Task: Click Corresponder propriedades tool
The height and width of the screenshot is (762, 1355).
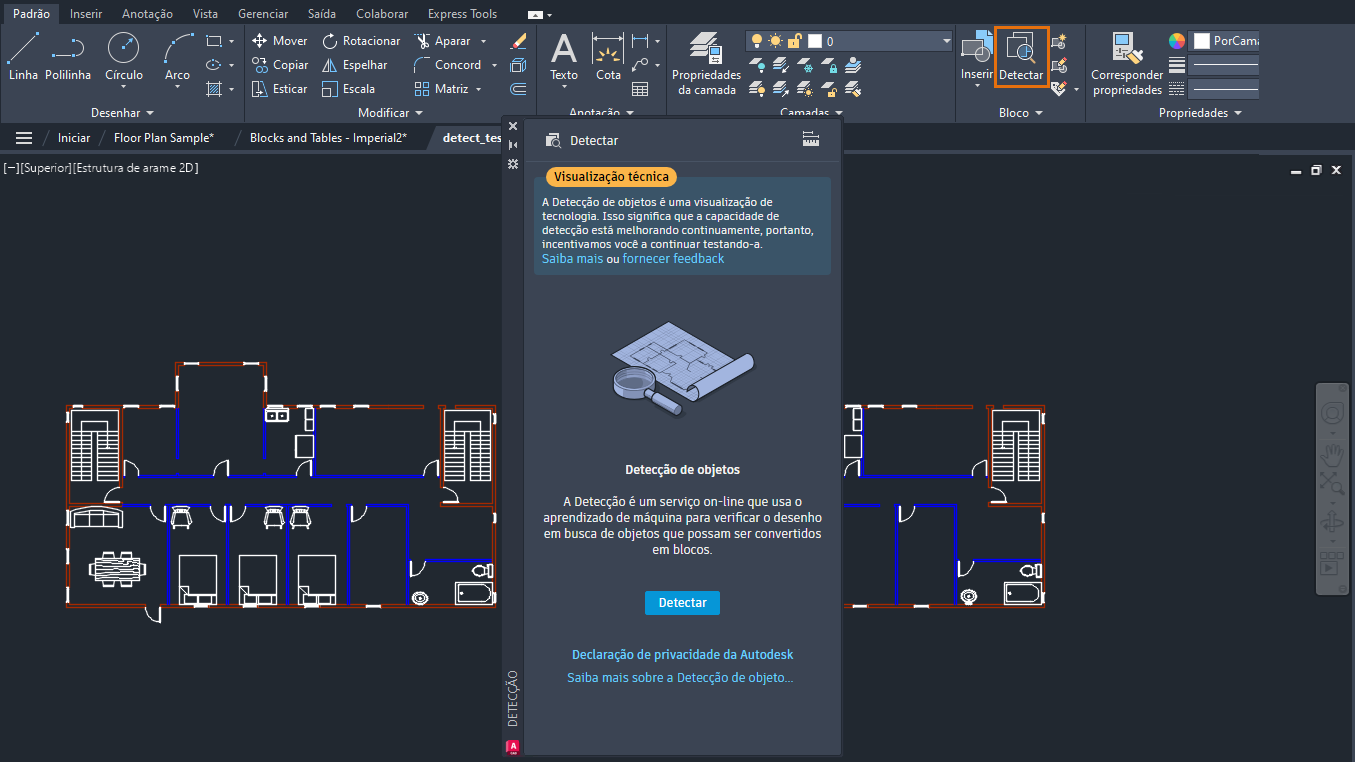Action: tap(1127, 63)
